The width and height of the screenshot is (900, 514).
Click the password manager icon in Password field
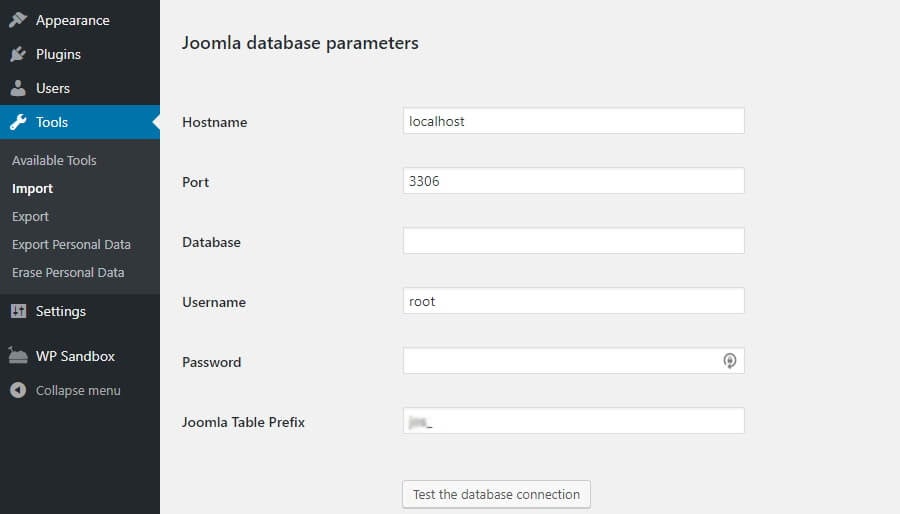pos(729,361)
